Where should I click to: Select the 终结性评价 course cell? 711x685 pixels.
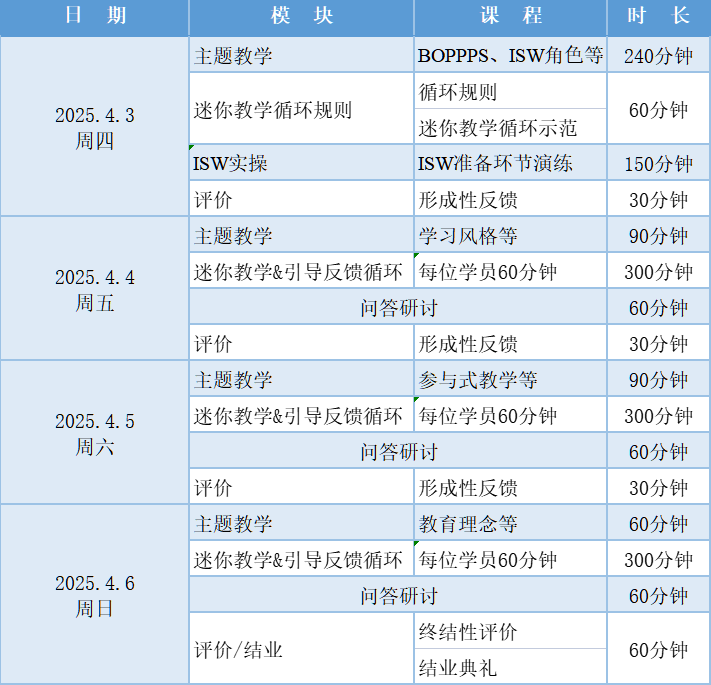point(511,630)
